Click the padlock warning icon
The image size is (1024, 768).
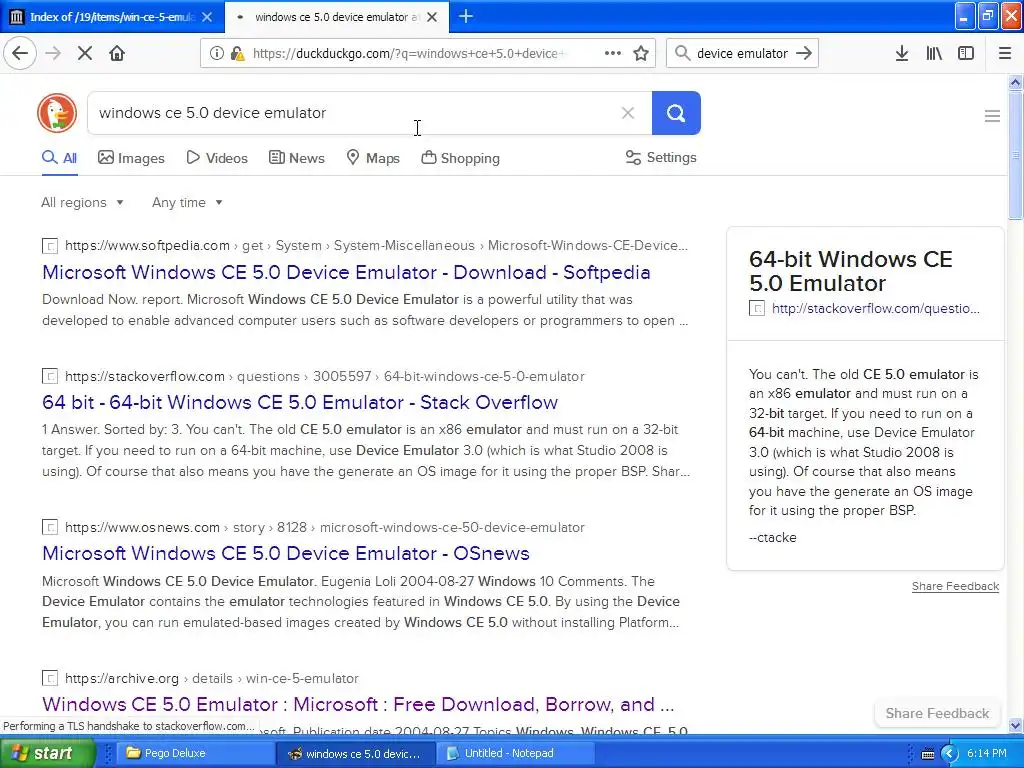pos(237,53)
